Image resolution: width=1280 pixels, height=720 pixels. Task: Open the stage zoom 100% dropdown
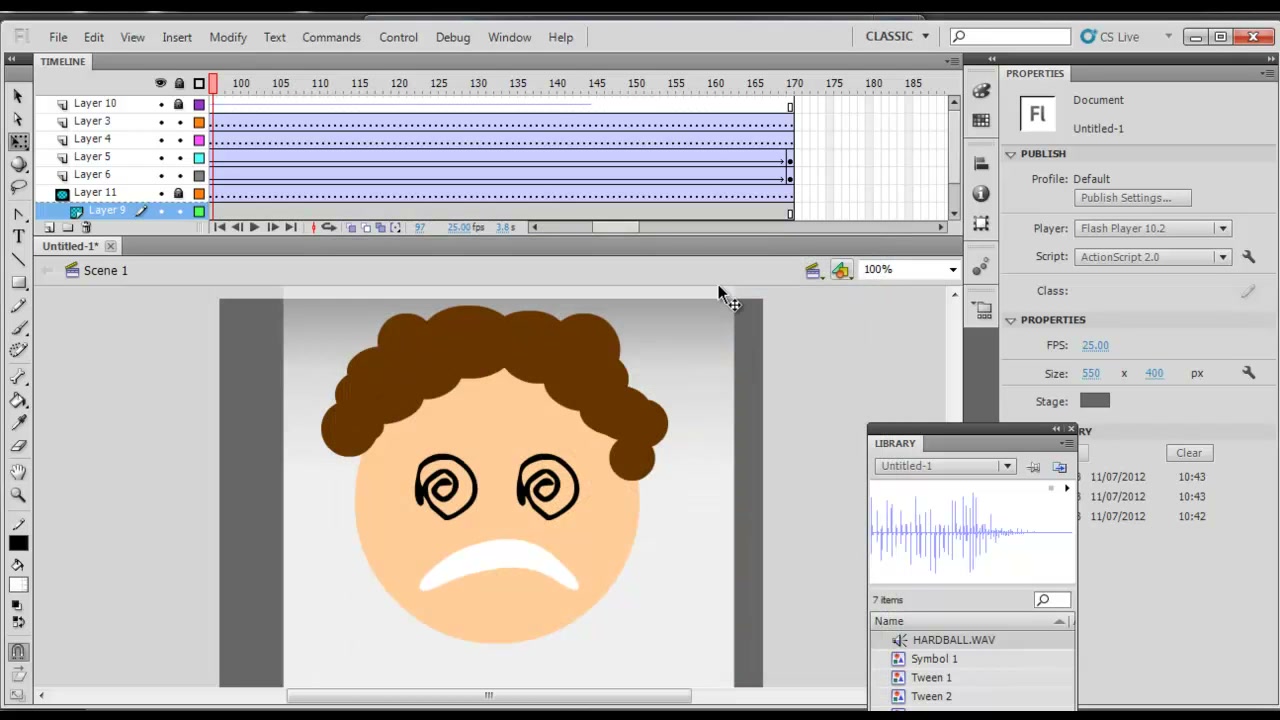(x=910, y=269)
